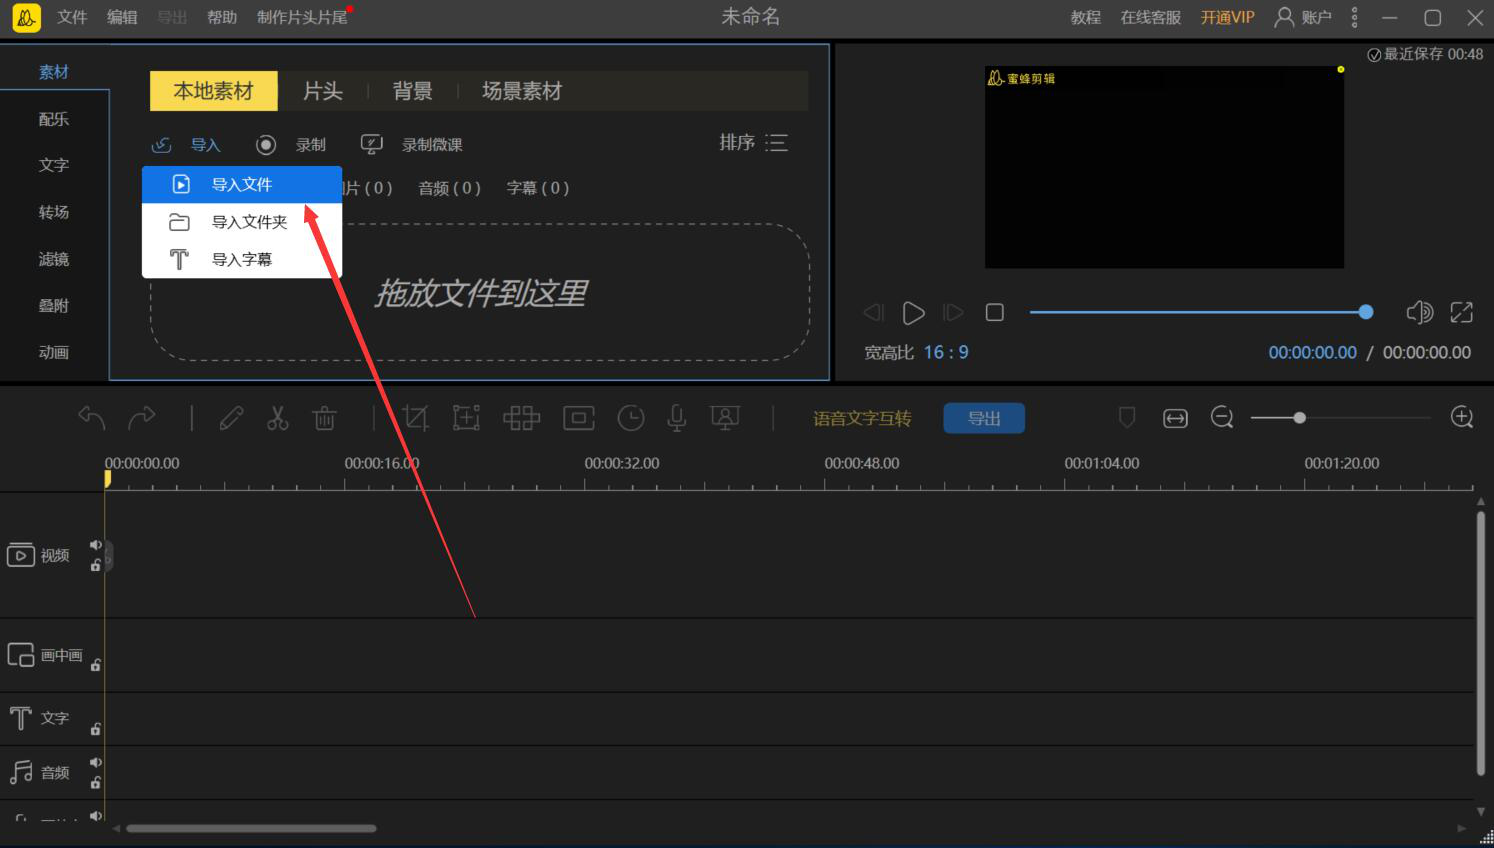This screenshot has width=1494, height=848.
Task: Click the redo arrow in the timeline toolbar
Action: pos(142,418)
